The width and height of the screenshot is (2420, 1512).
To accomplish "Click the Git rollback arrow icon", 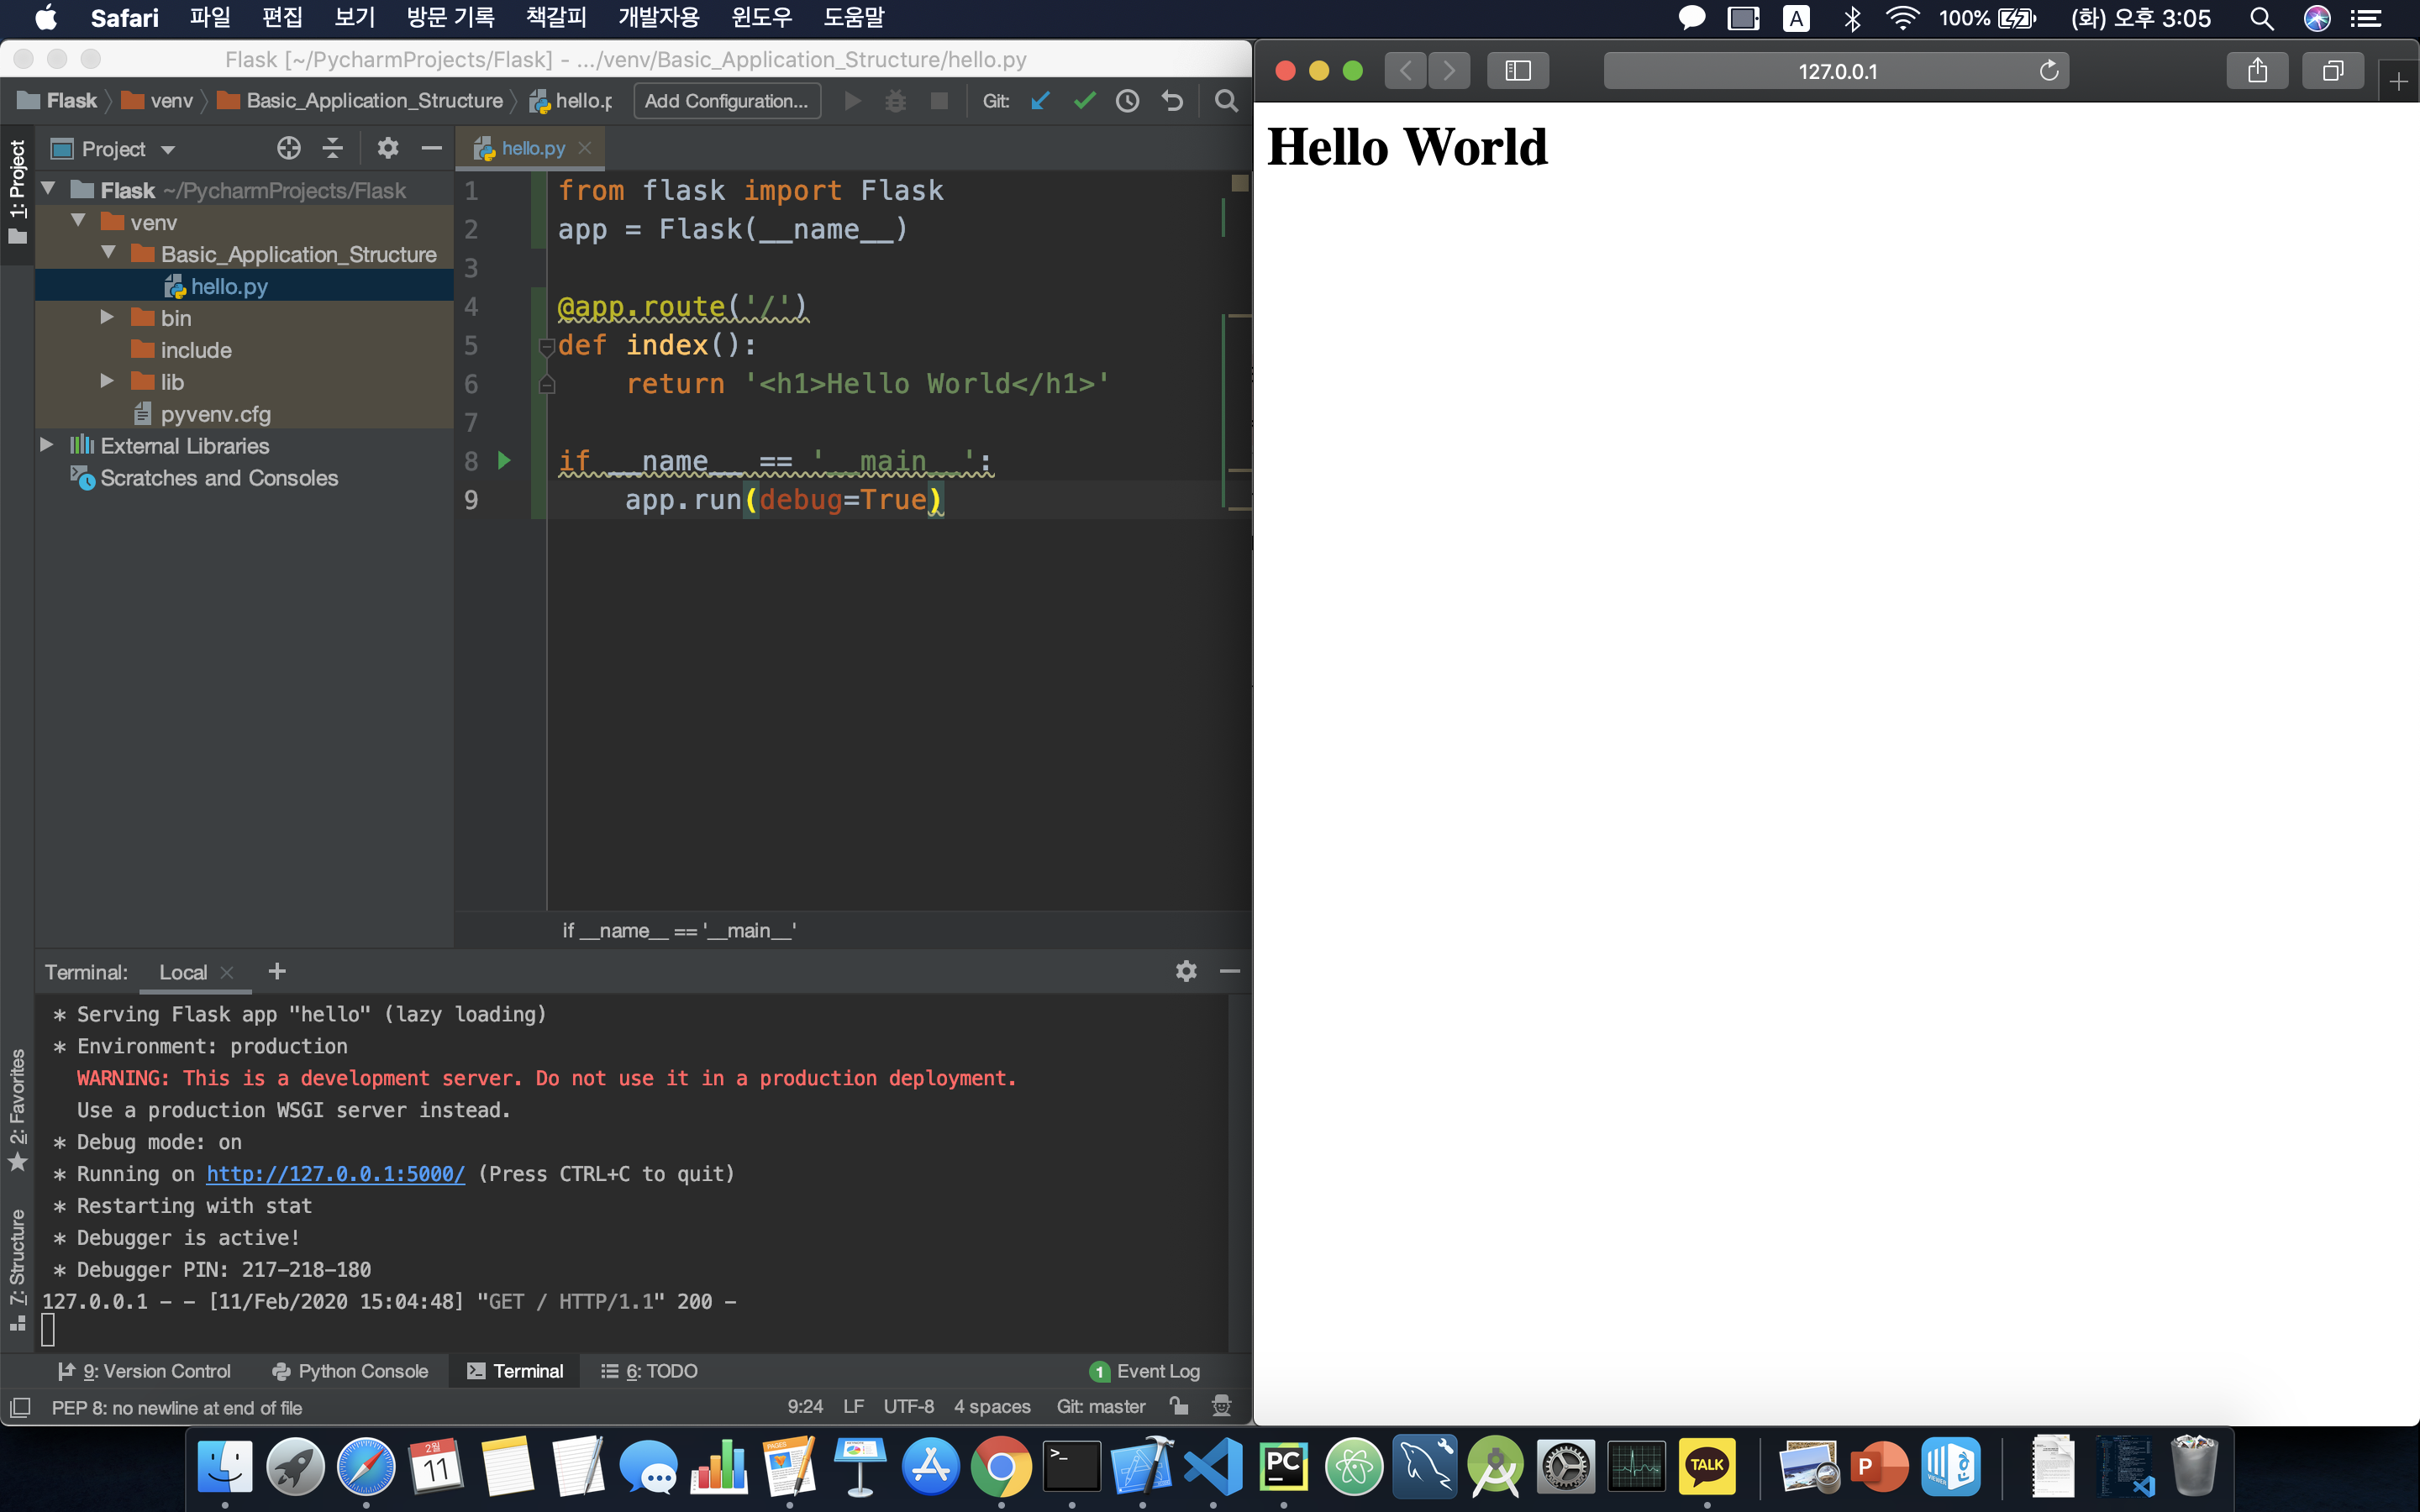I will tap(1172, 101).
